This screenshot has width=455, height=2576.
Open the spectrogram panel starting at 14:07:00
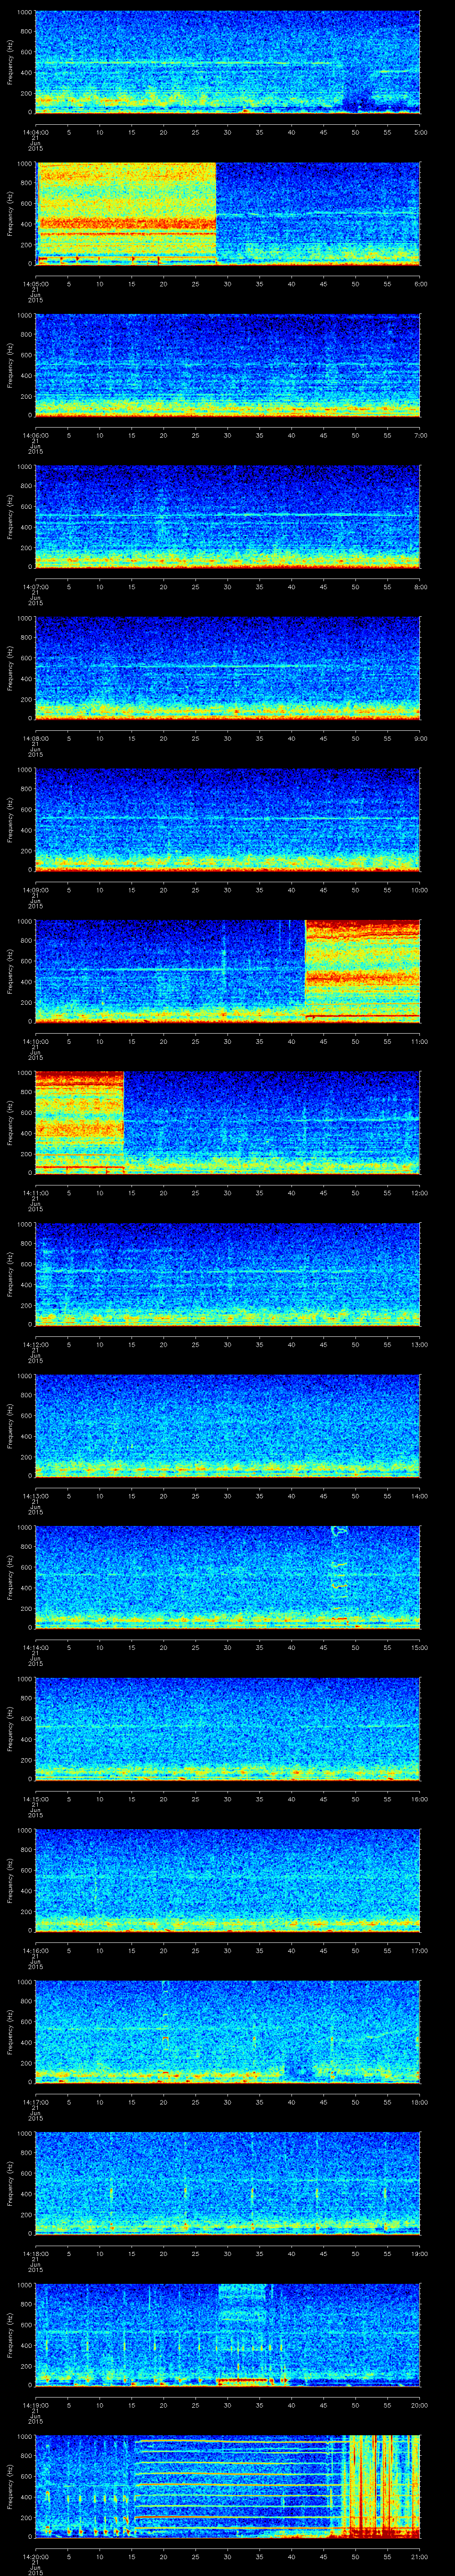pyautogui.click(x=227, y=516)
